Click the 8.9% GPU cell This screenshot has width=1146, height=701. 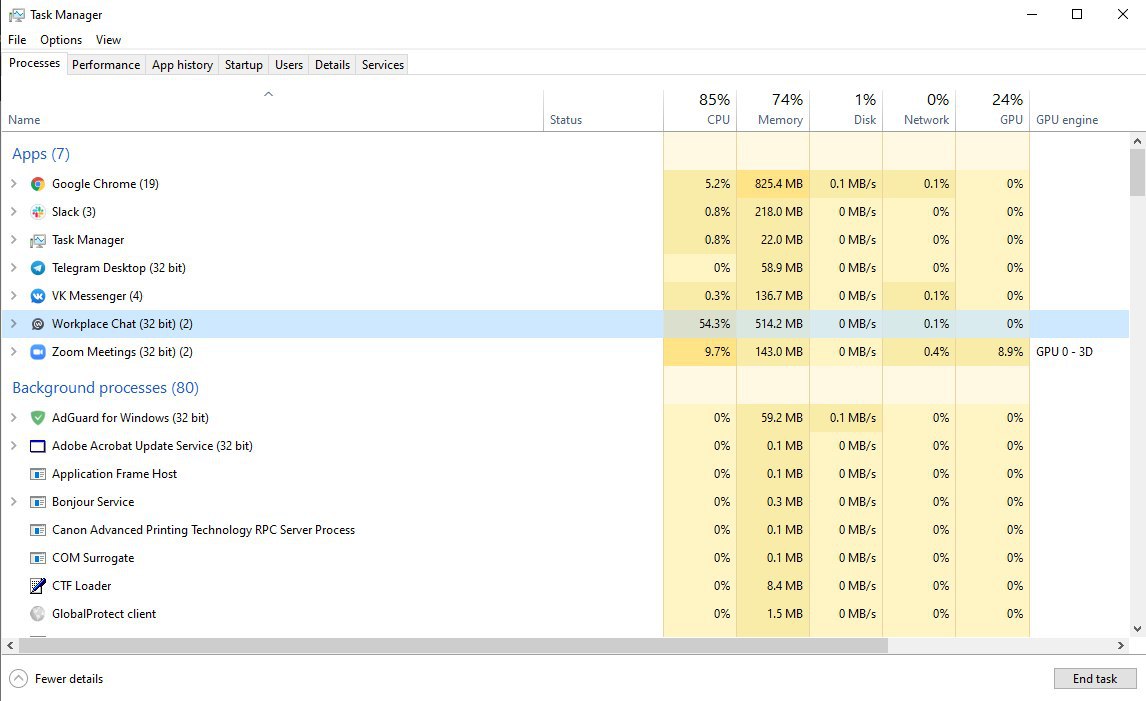tap(993, 352)
